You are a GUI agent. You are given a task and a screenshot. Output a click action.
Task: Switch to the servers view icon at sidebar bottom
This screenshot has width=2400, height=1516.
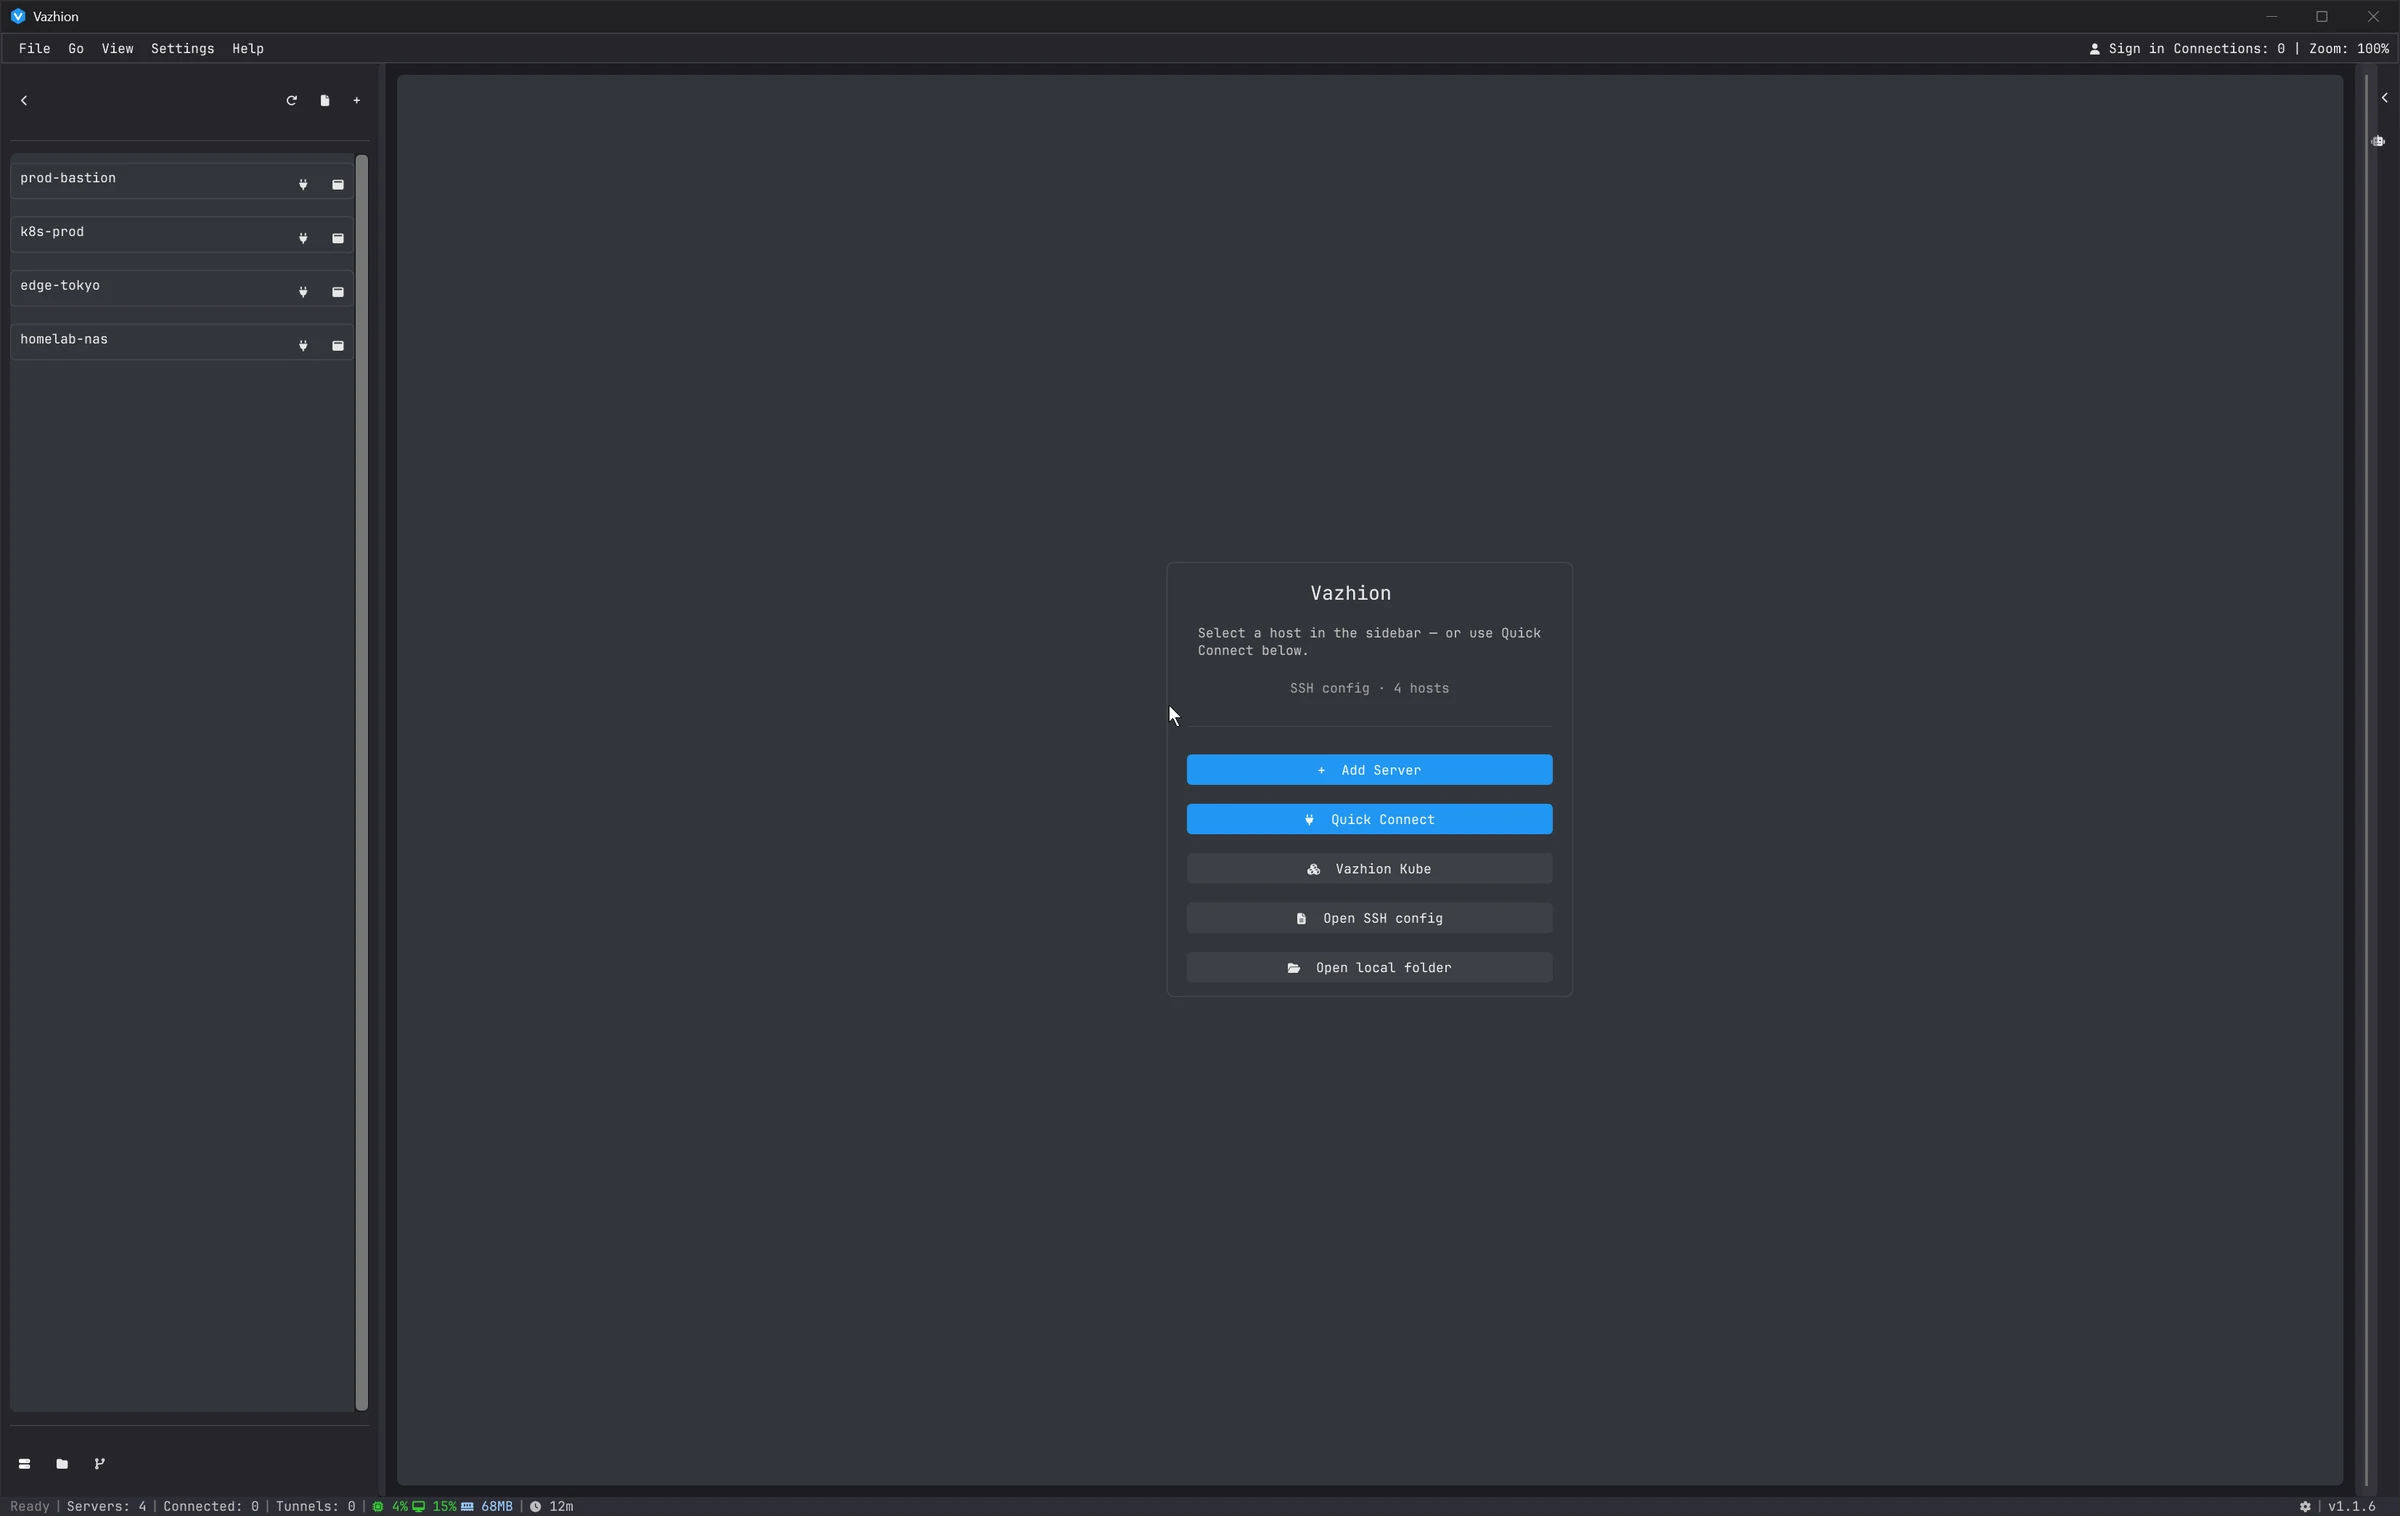coord(24,1464)
